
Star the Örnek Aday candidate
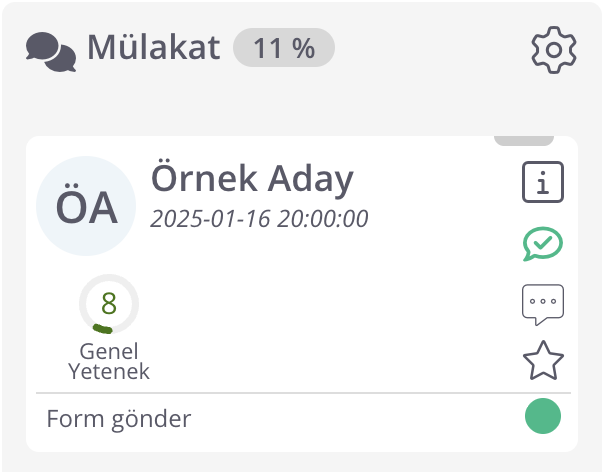(543, 360)
